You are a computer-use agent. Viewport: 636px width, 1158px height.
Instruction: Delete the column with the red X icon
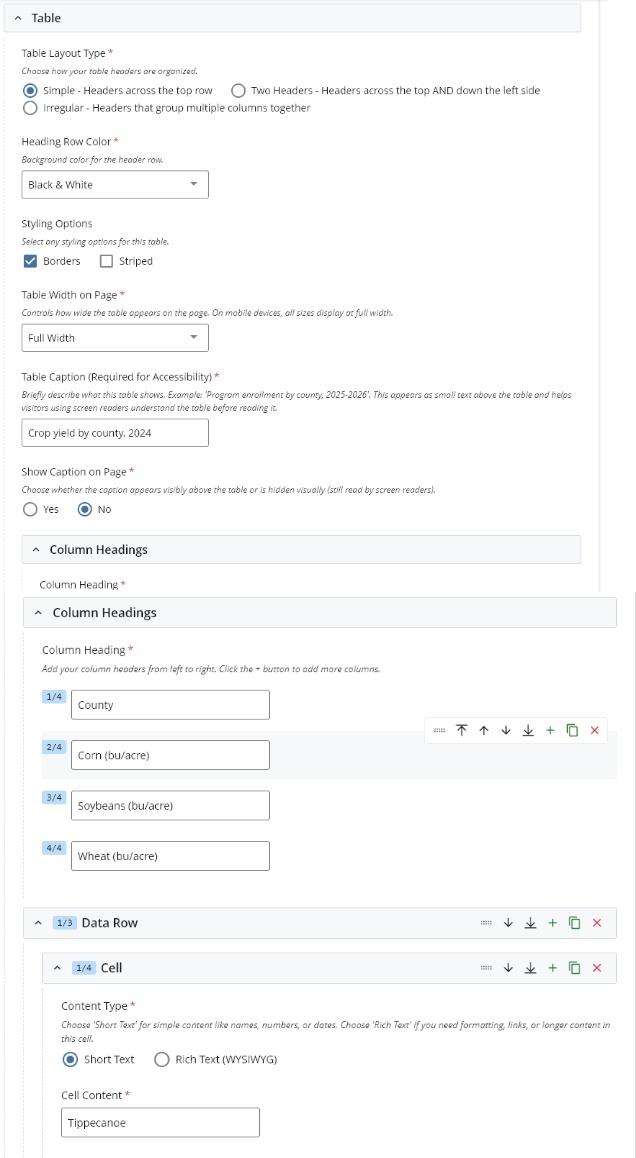click(x=596, y=730)
